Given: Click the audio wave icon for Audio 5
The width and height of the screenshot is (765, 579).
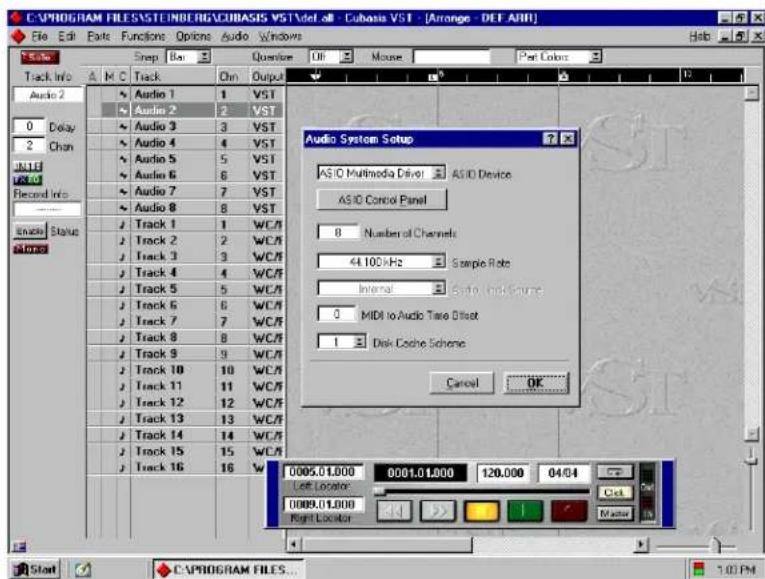Looking at the screenshot, I should click(123, 159).
